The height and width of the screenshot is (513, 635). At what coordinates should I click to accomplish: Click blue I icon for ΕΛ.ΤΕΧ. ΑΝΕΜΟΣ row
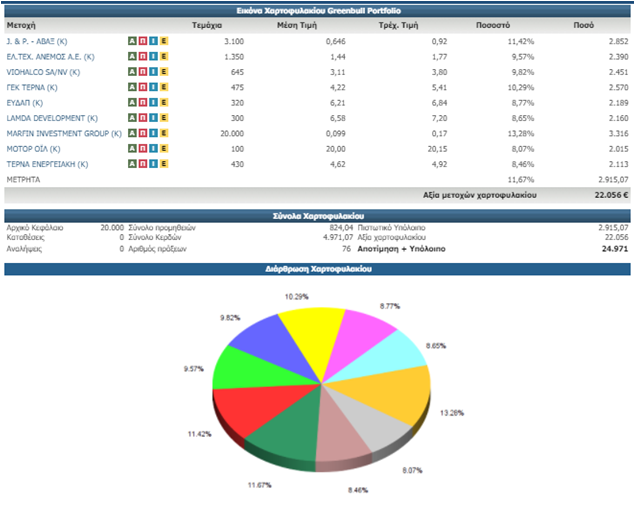153,56
